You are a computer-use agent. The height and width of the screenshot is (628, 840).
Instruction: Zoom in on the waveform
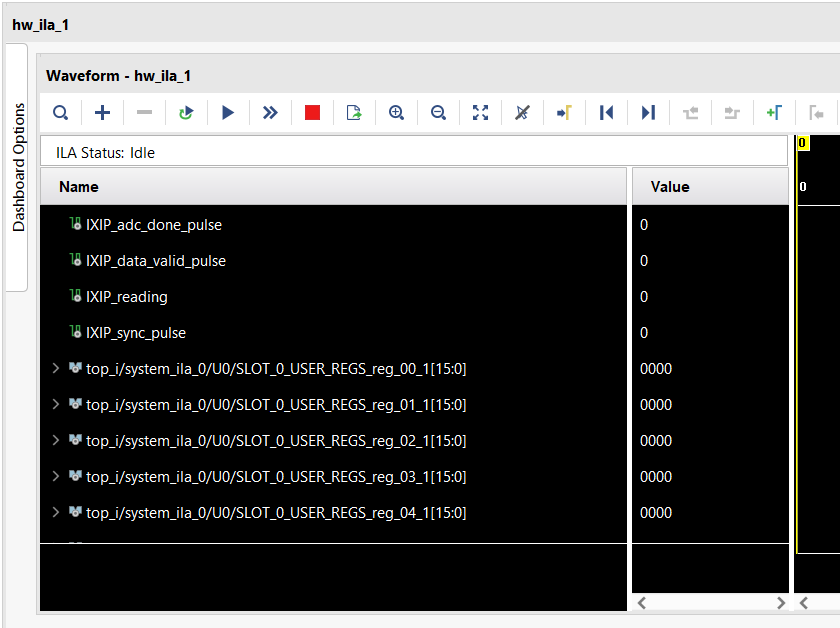click(x=396, y=113)
